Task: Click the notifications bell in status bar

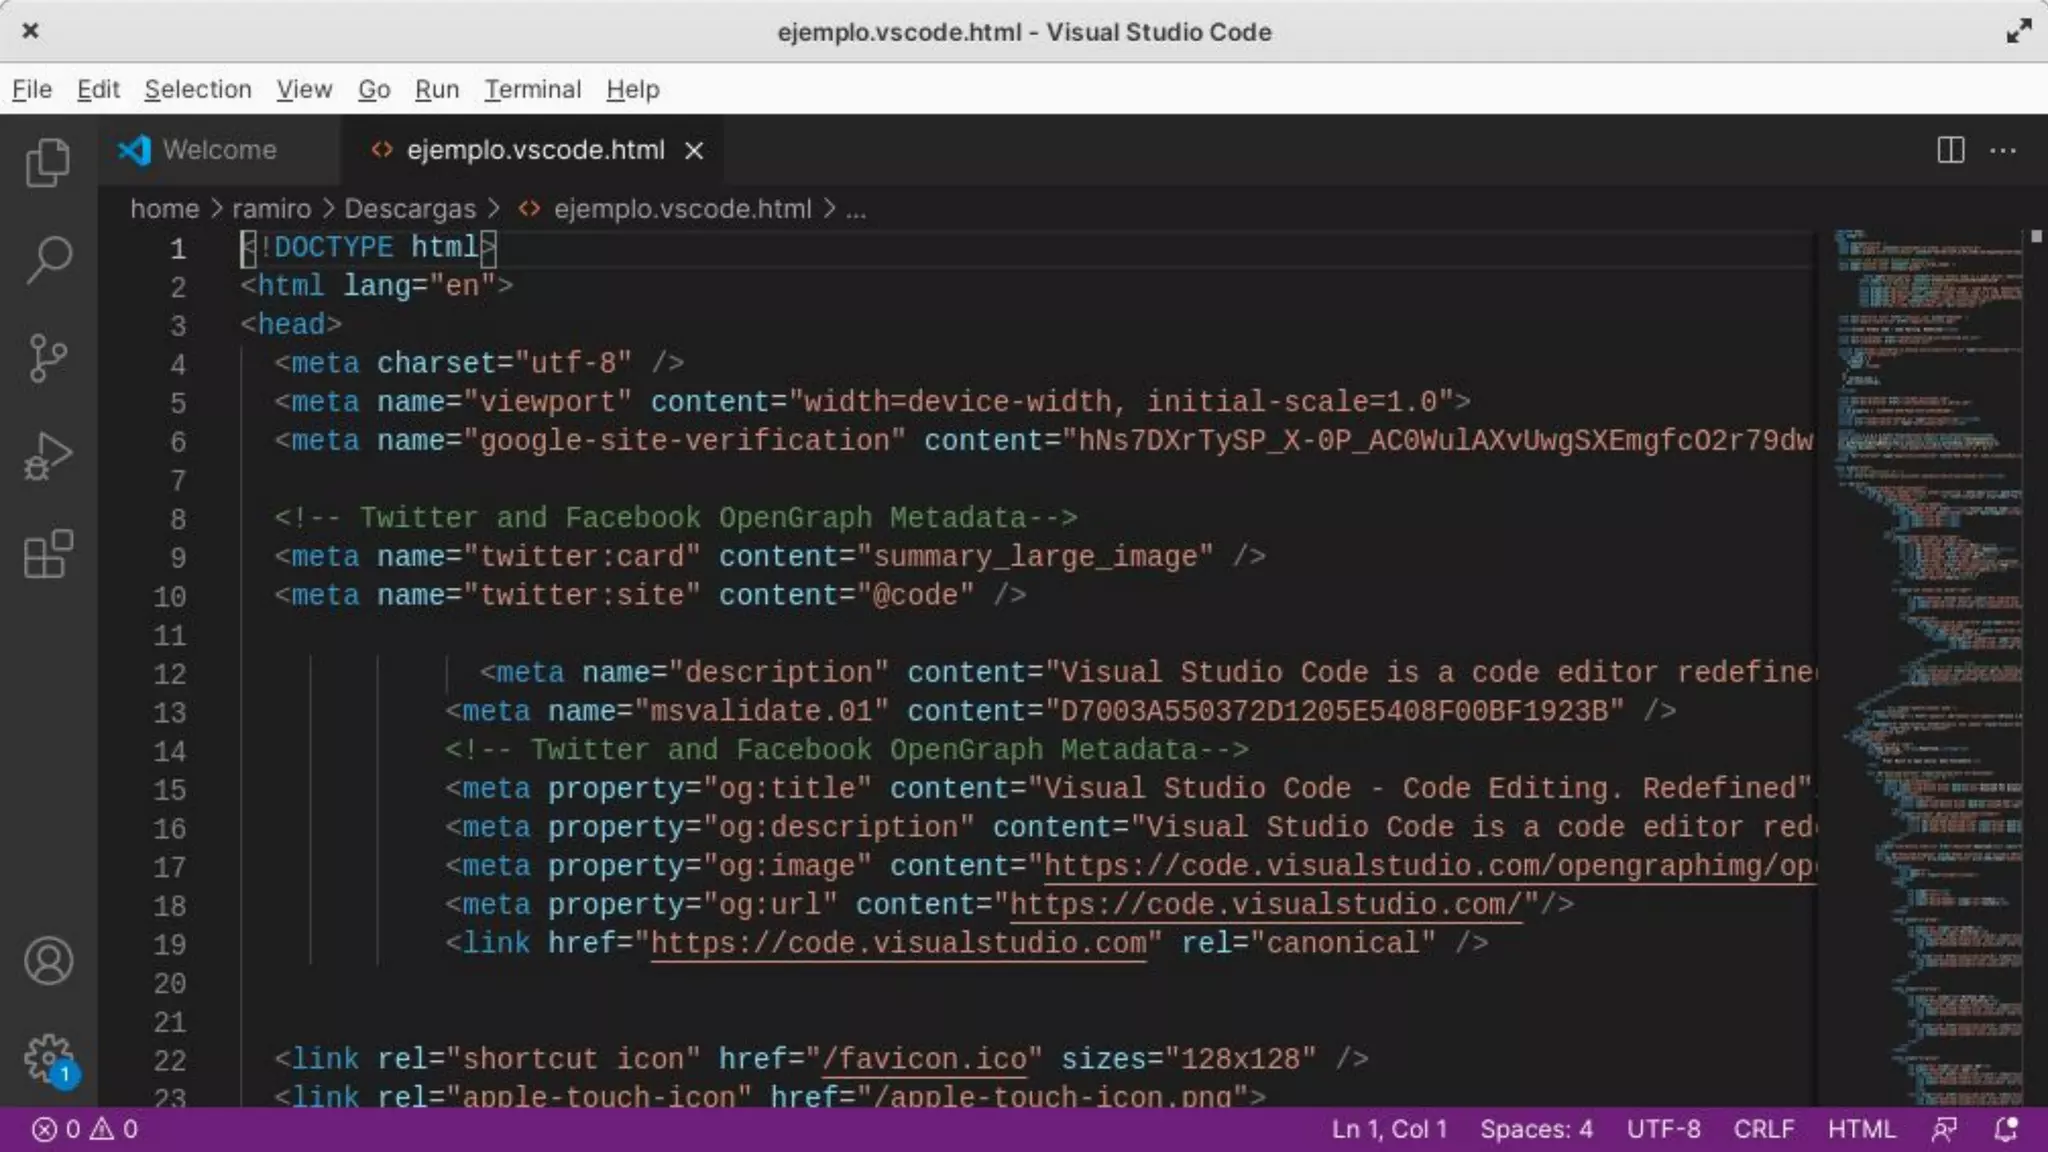Action: point(2005,1129)
